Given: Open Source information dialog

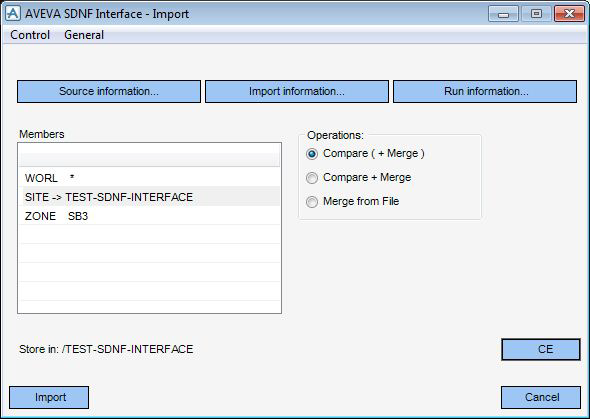Looking at the screenshot, I should click(x=109, y=91).
